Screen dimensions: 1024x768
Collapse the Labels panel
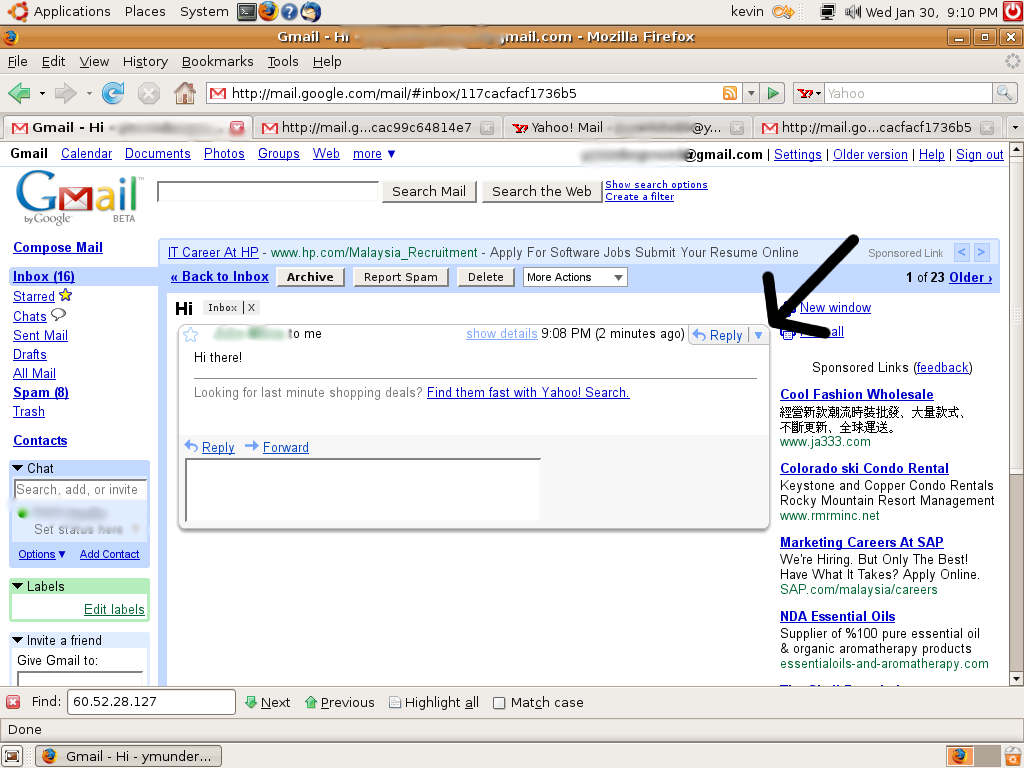18,586
